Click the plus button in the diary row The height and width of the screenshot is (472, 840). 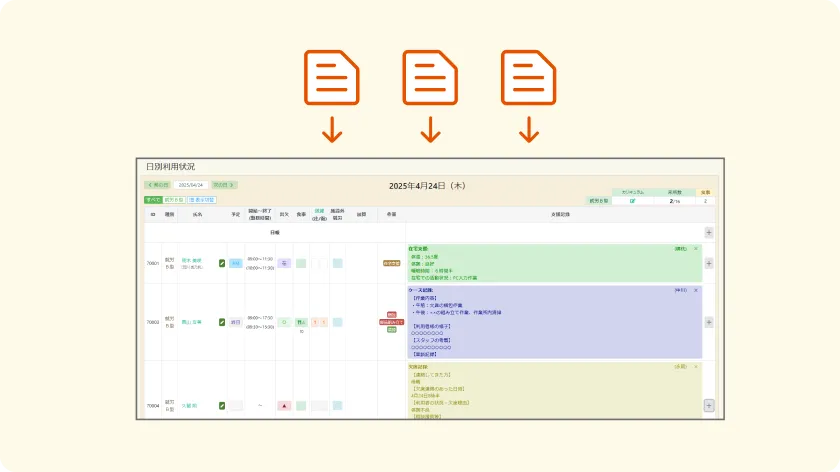coord(709,232)
